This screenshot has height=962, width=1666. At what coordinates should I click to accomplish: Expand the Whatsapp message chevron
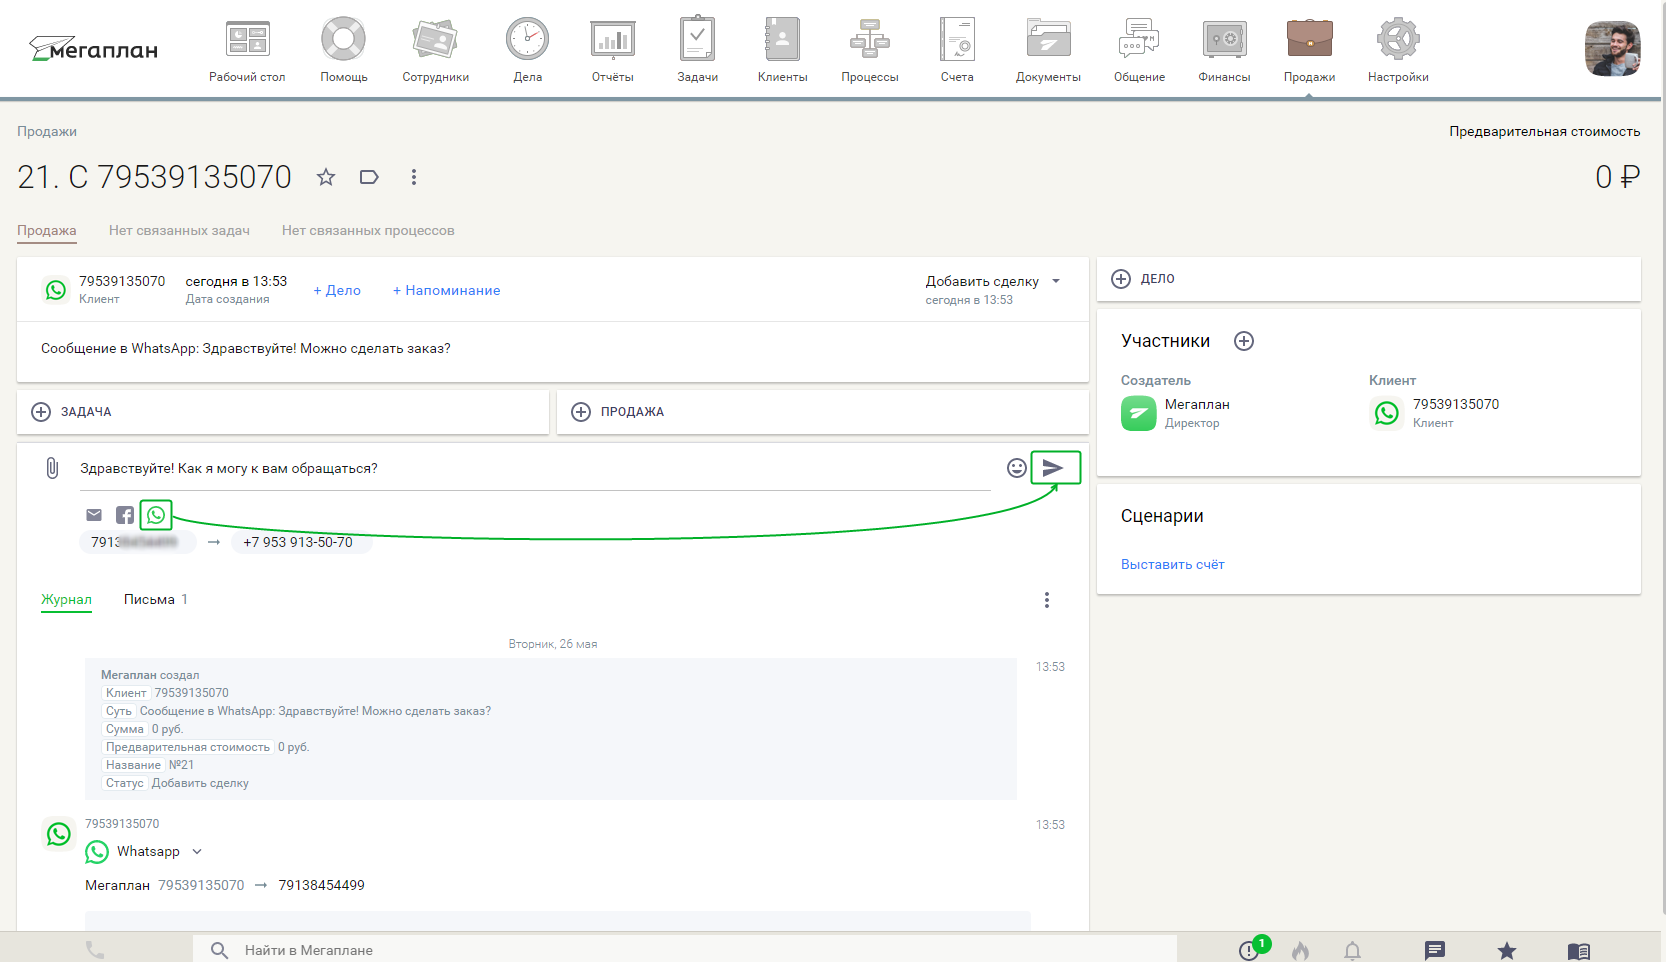[x=197, y=852]
